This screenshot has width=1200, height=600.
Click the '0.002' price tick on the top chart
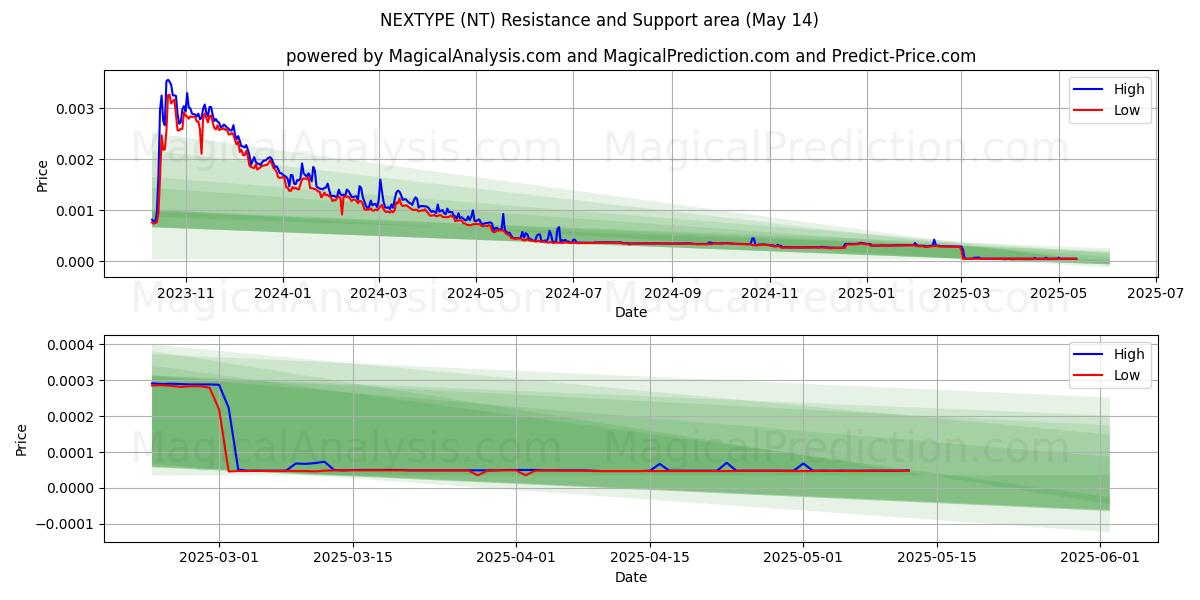pyautogui.click(x=76, y=159)
